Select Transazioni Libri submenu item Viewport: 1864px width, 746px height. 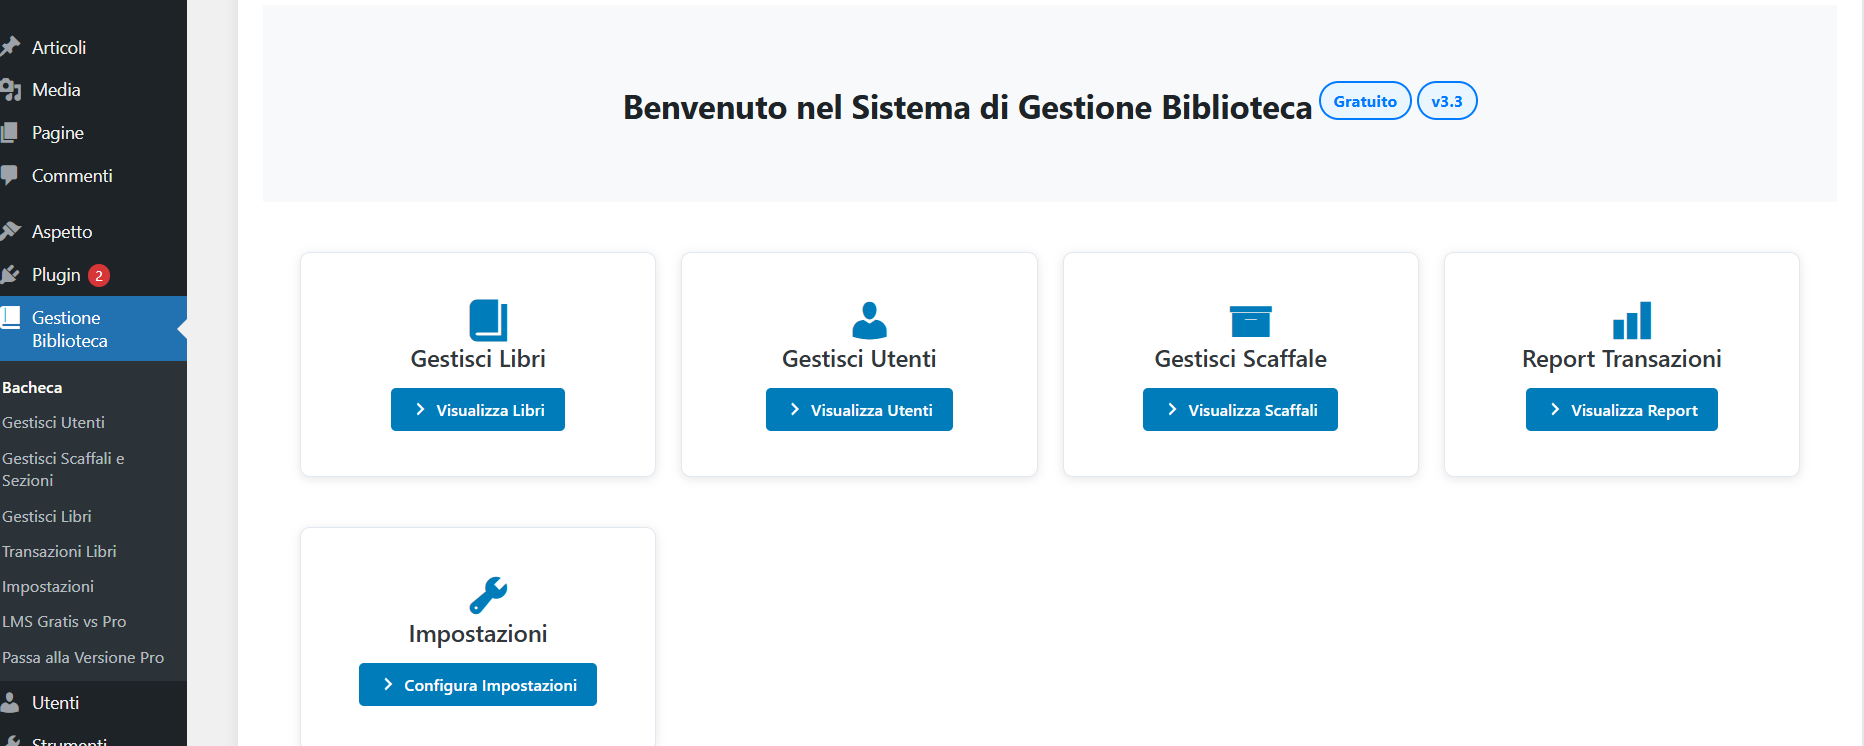[x=59, y=551]
